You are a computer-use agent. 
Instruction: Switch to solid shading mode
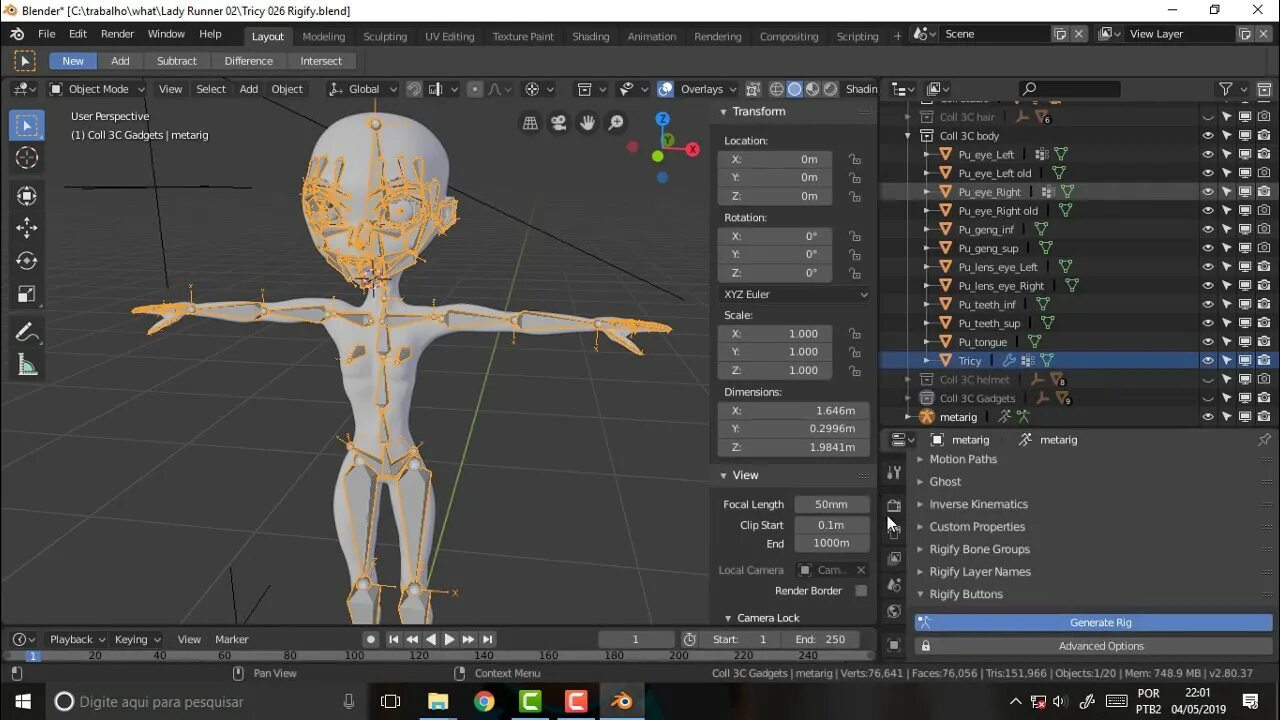click(x=794, y=89)
